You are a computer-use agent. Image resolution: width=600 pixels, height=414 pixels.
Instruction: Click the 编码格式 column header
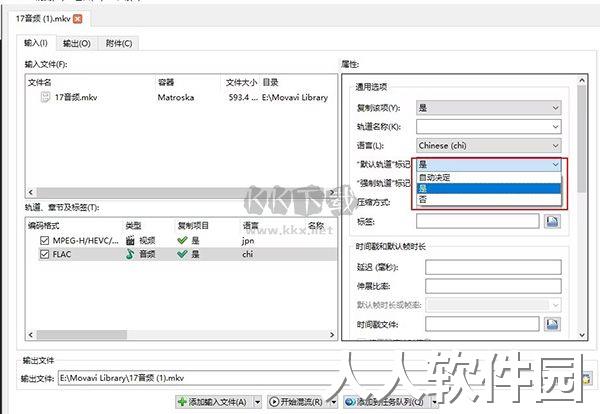tap(44, 226)
